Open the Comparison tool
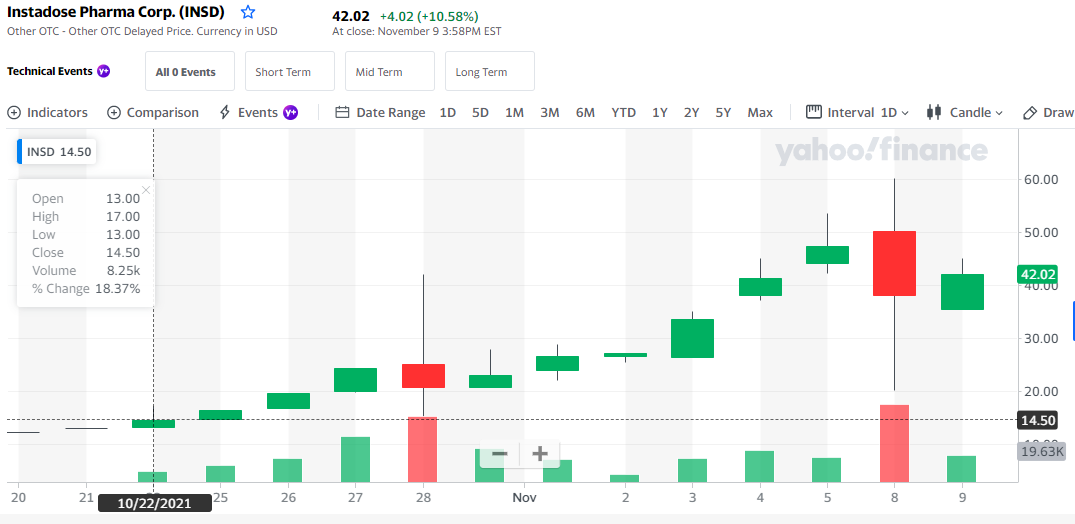 (x=153, y=112)
